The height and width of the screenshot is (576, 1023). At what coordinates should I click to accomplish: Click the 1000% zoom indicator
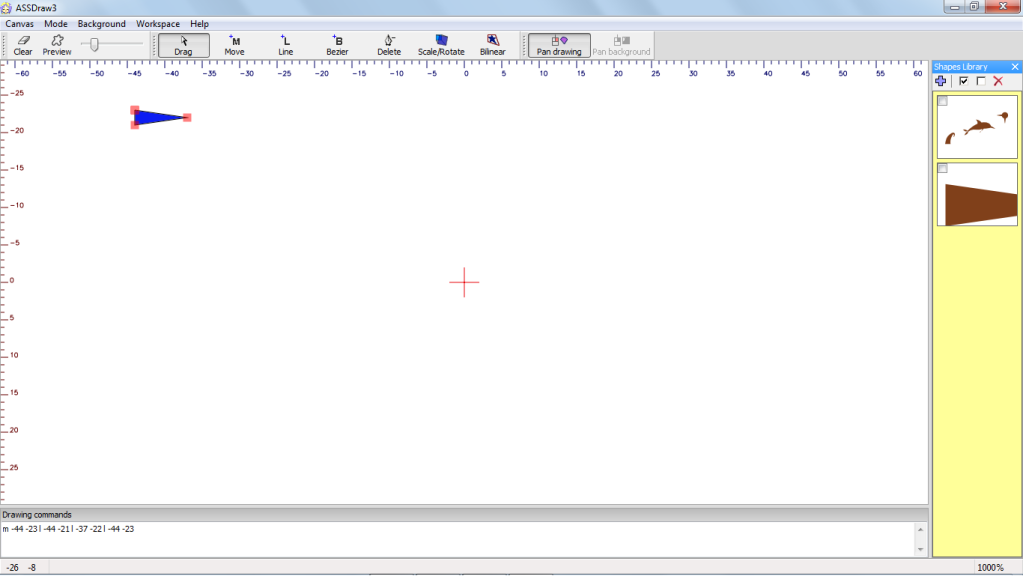point(990,568)
